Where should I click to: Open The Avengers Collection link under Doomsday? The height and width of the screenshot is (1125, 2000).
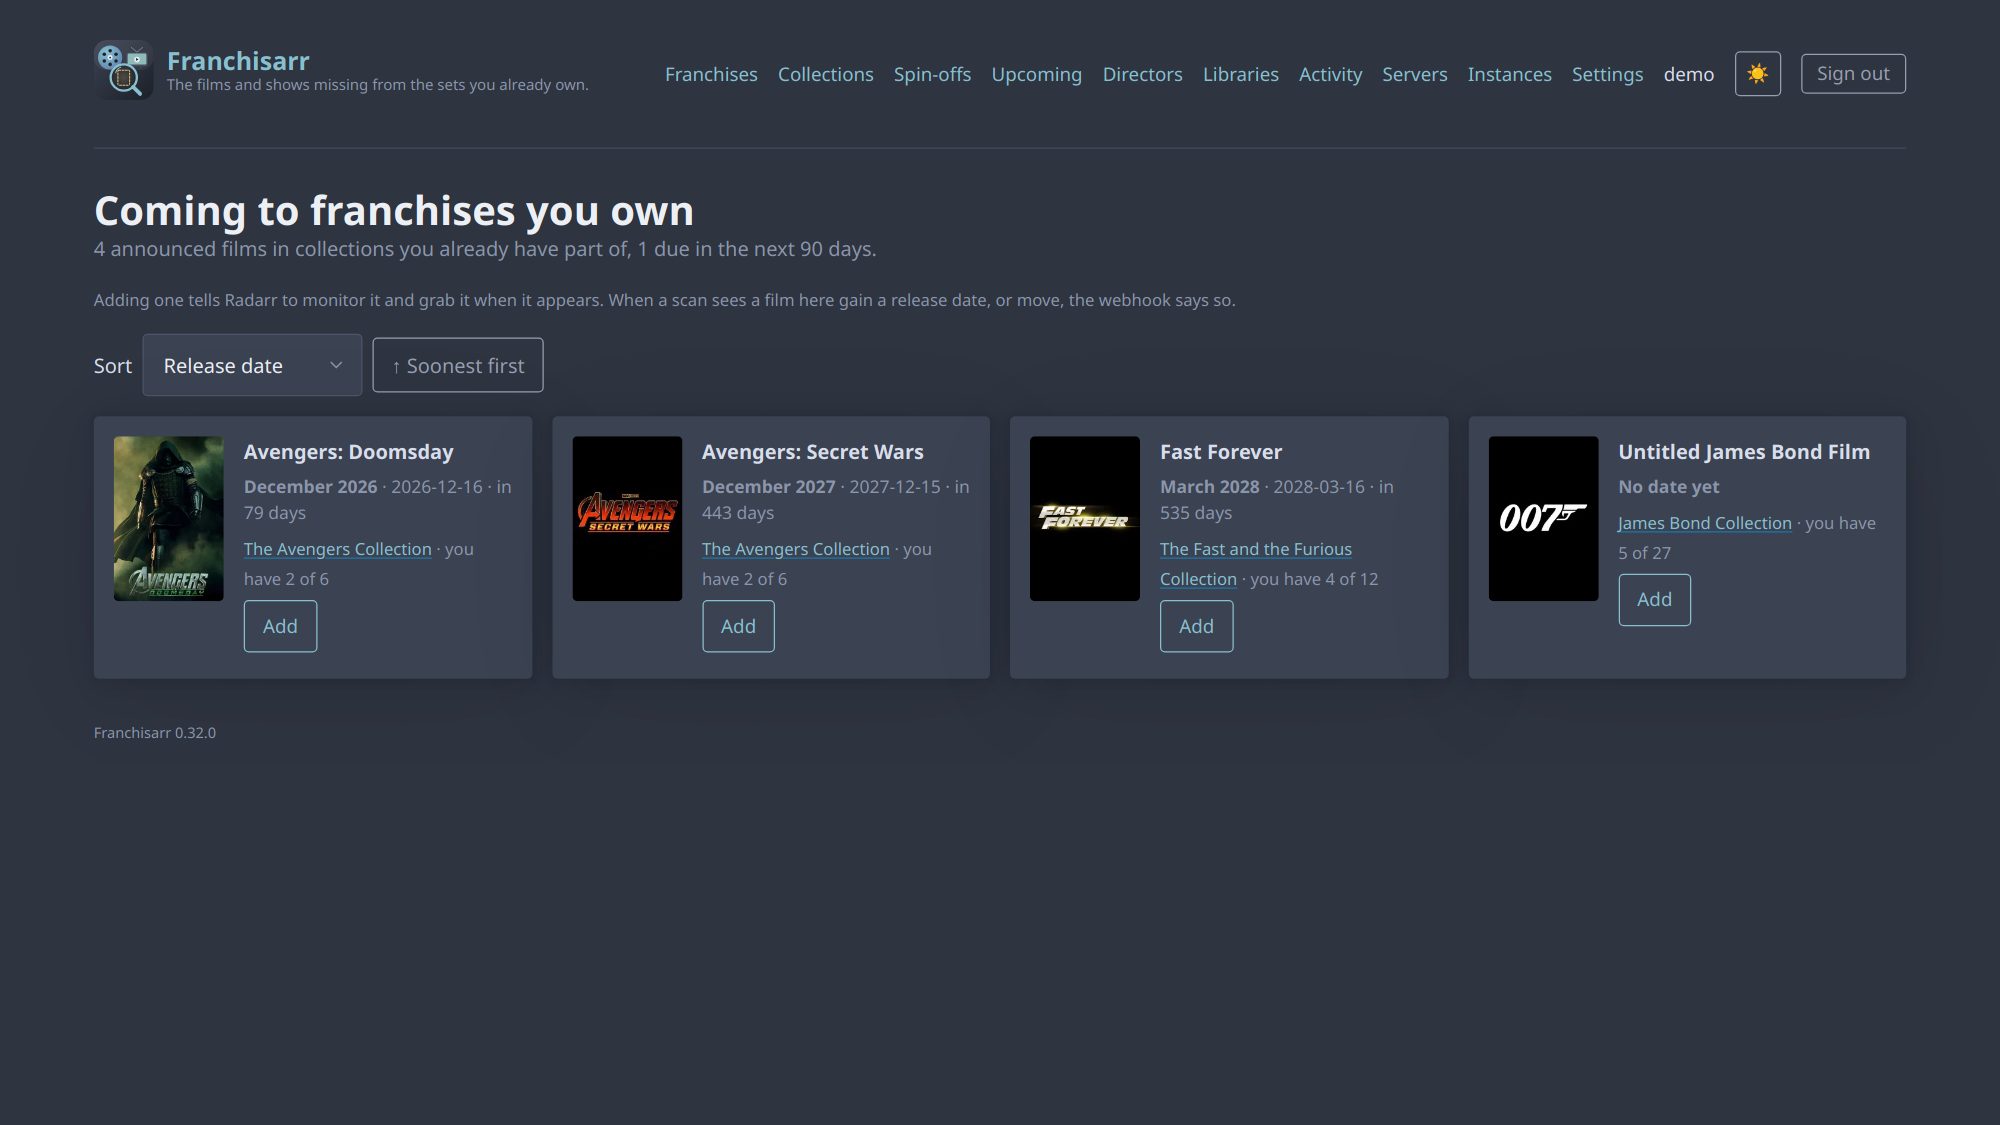[x=338, y=549]
